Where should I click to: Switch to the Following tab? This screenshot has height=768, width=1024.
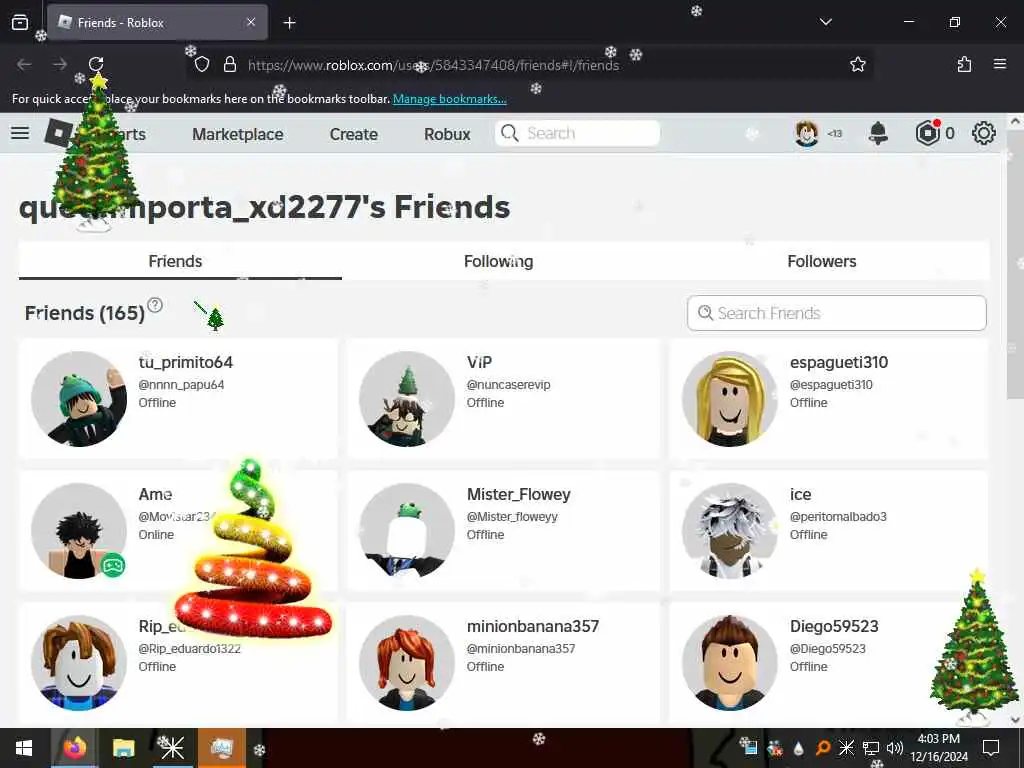click(x=498, y=261)
